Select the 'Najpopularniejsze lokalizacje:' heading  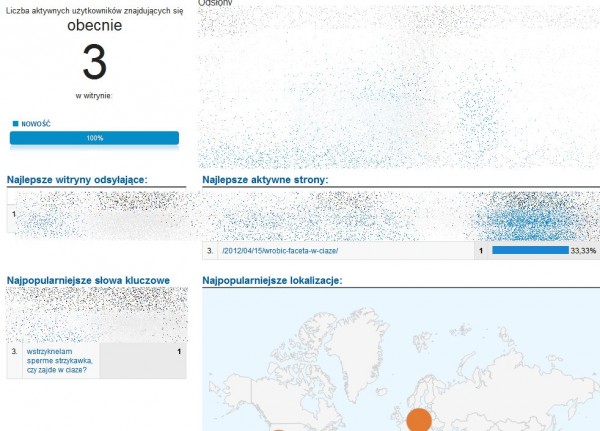click(x=272, y=281)
